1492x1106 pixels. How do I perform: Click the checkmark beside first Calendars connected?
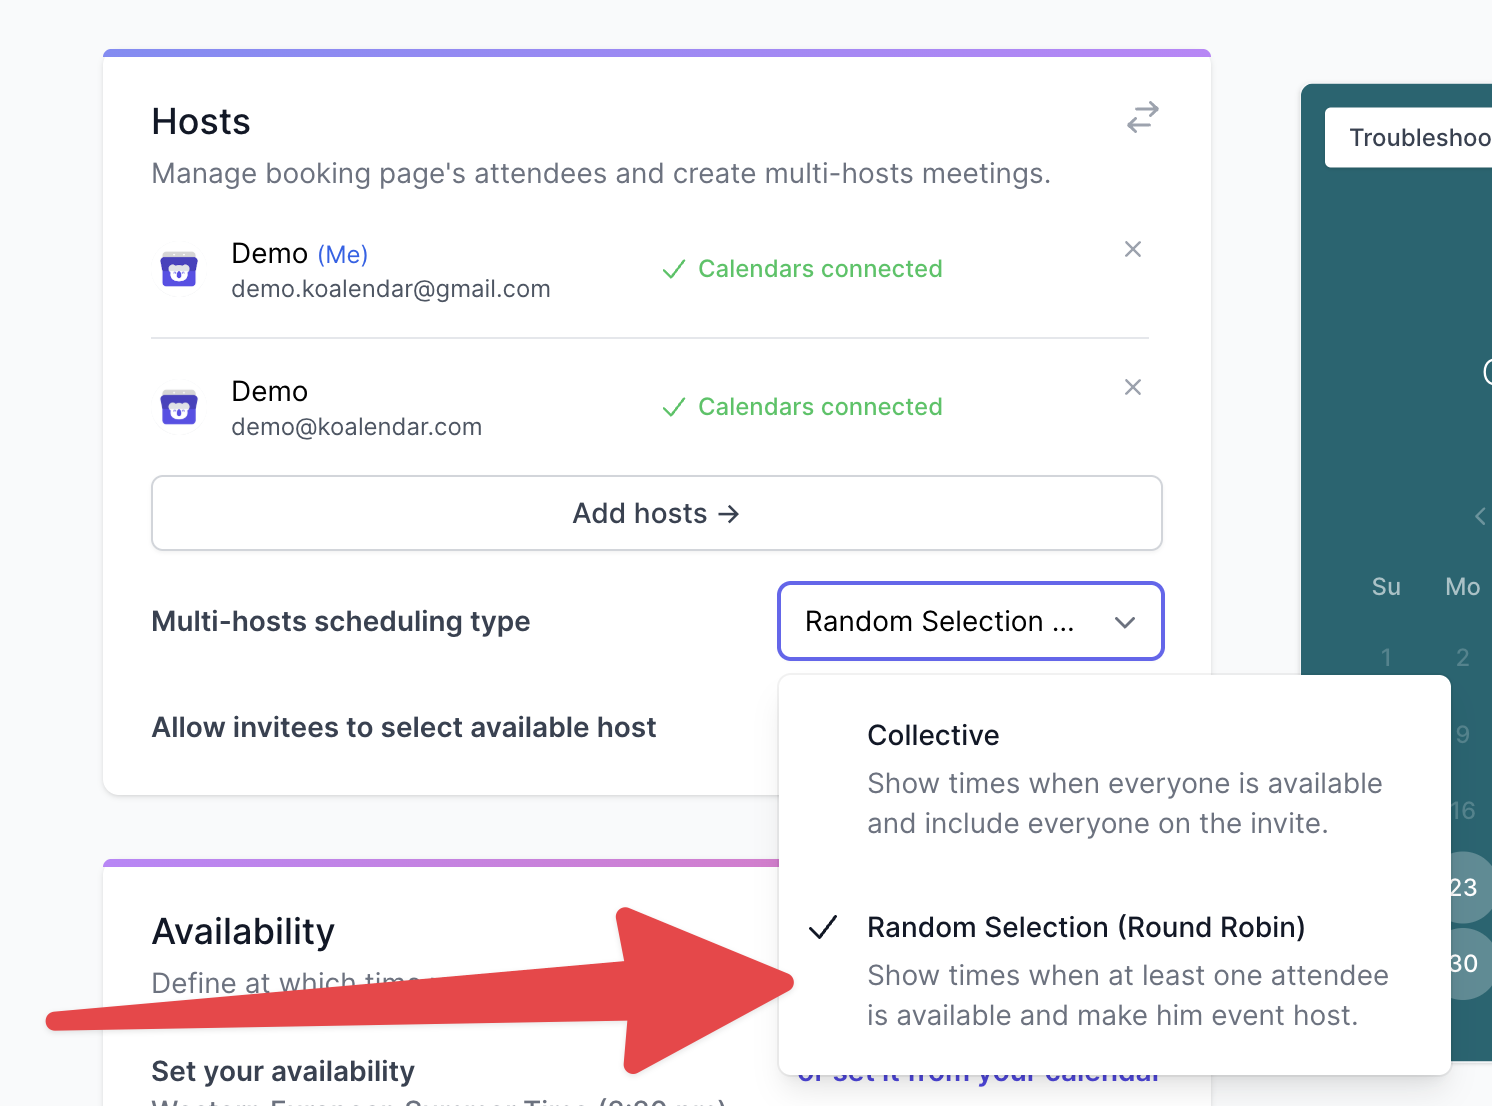click(674, 269)
